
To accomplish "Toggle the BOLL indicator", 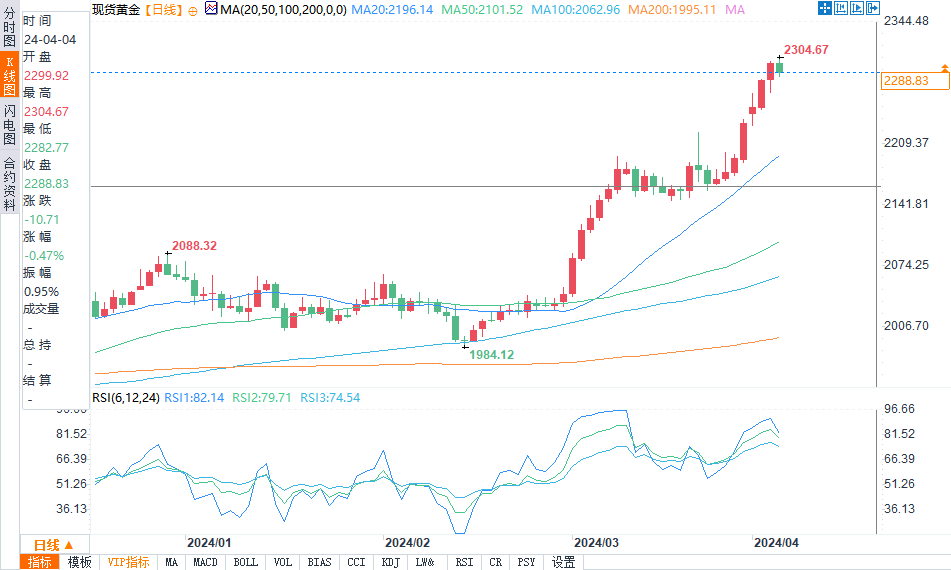I will tap(245, 562).
